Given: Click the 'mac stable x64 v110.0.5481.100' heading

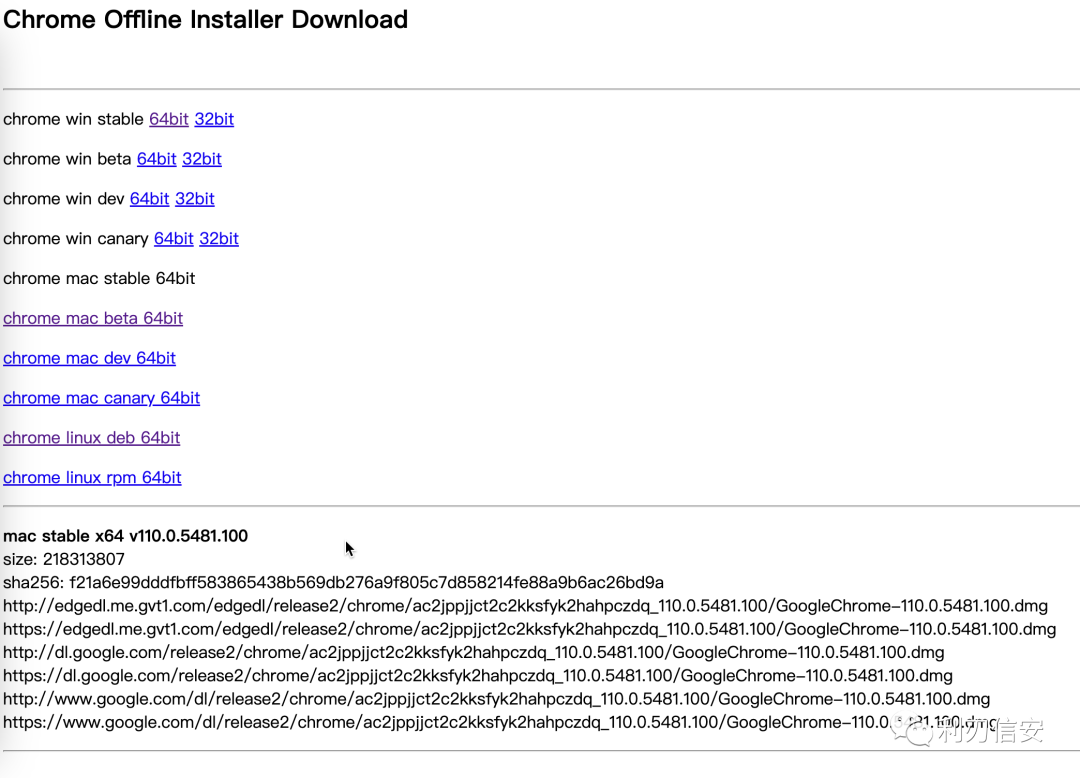Looking at the screenshot, I should click(125, 536).
